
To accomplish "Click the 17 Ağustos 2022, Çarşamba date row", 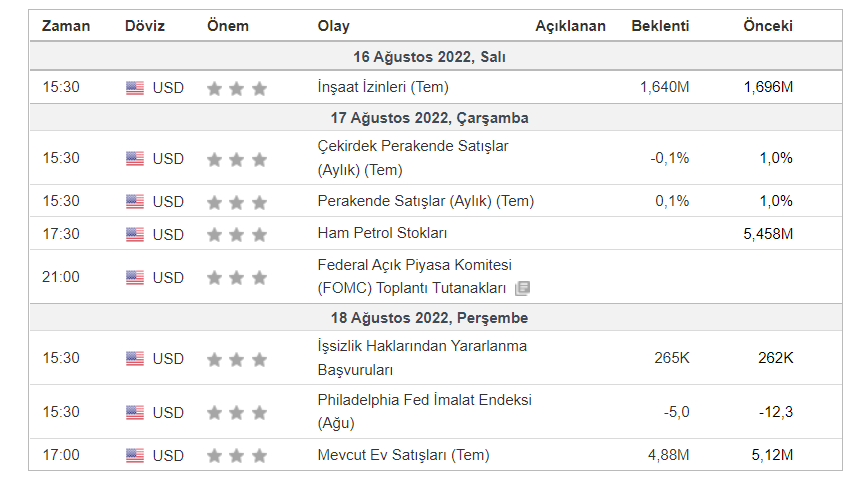I will (x=429, y=118).
